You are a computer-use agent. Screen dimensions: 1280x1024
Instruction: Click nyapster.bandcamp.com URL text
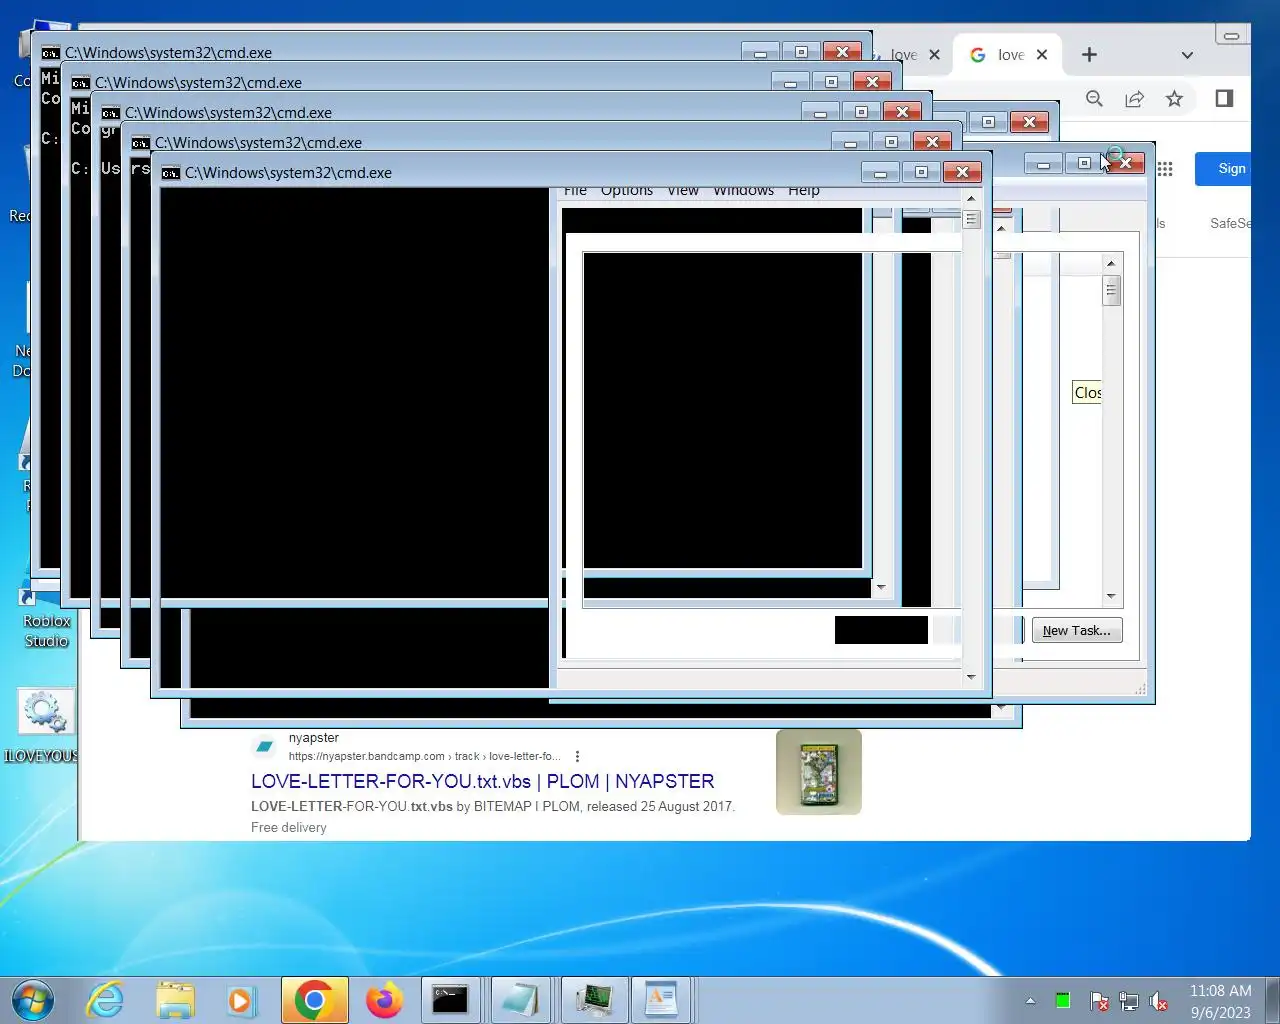point(425,756)
